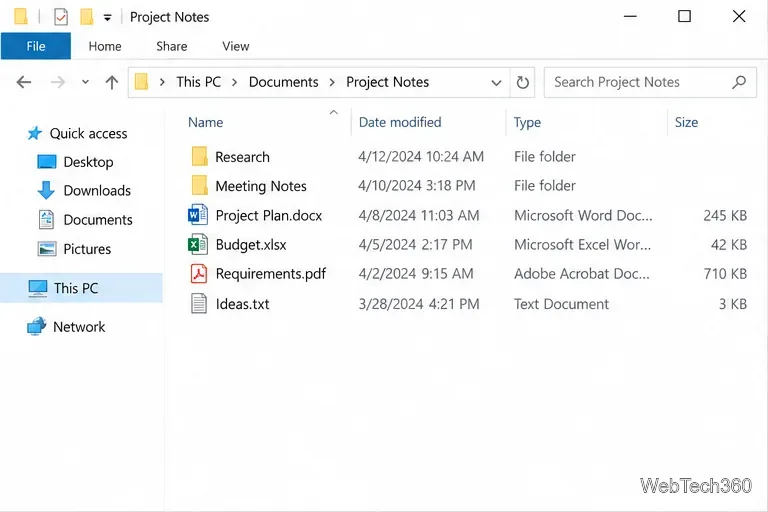The image size is (768, 512).
Task: Select This PC in the navigation pane
Action: [x=76, y=288]
